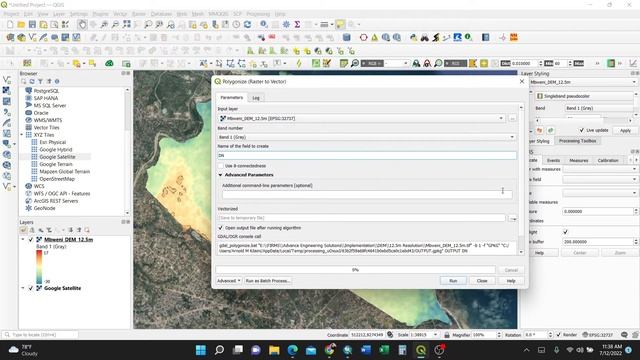The height and width of the screenshot is (360, 640).
Task: Open the Vector menu
Action: (x=120, y=14)
